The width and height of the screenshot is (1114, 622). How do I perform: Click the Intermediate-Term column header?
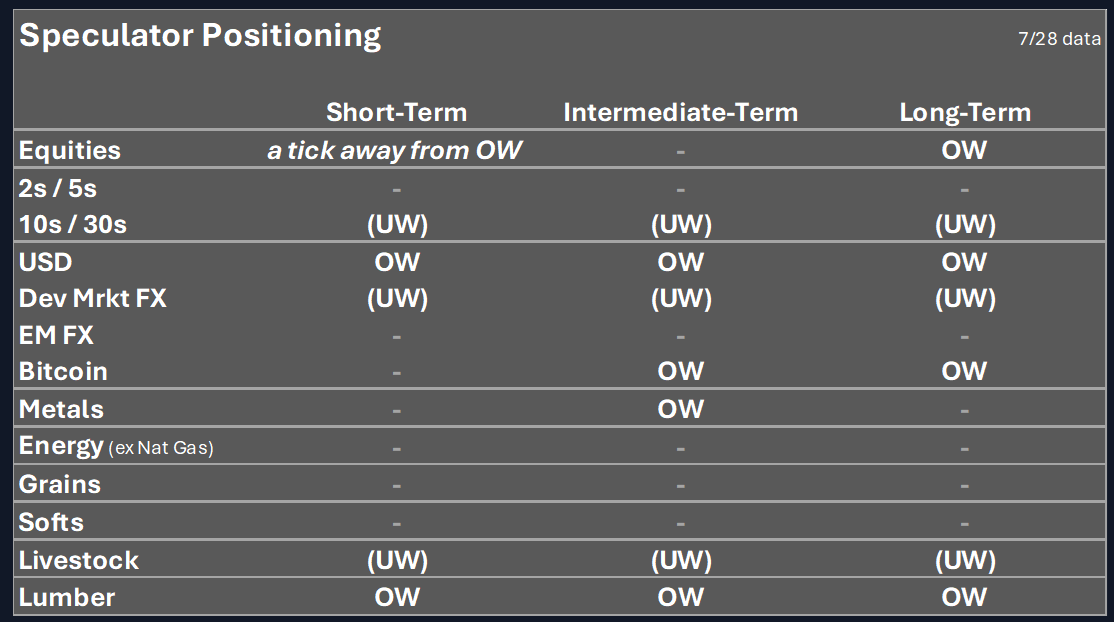pyautogui.click(x=681, y=112)
